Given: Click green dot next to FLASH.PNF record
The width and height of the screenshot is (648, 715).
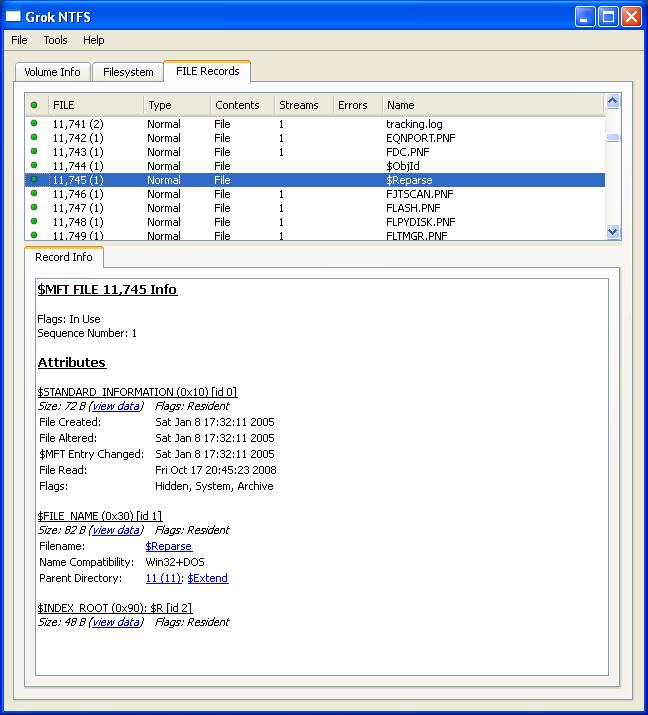Looking at the screenshot, I should click(x=34, y=208).
